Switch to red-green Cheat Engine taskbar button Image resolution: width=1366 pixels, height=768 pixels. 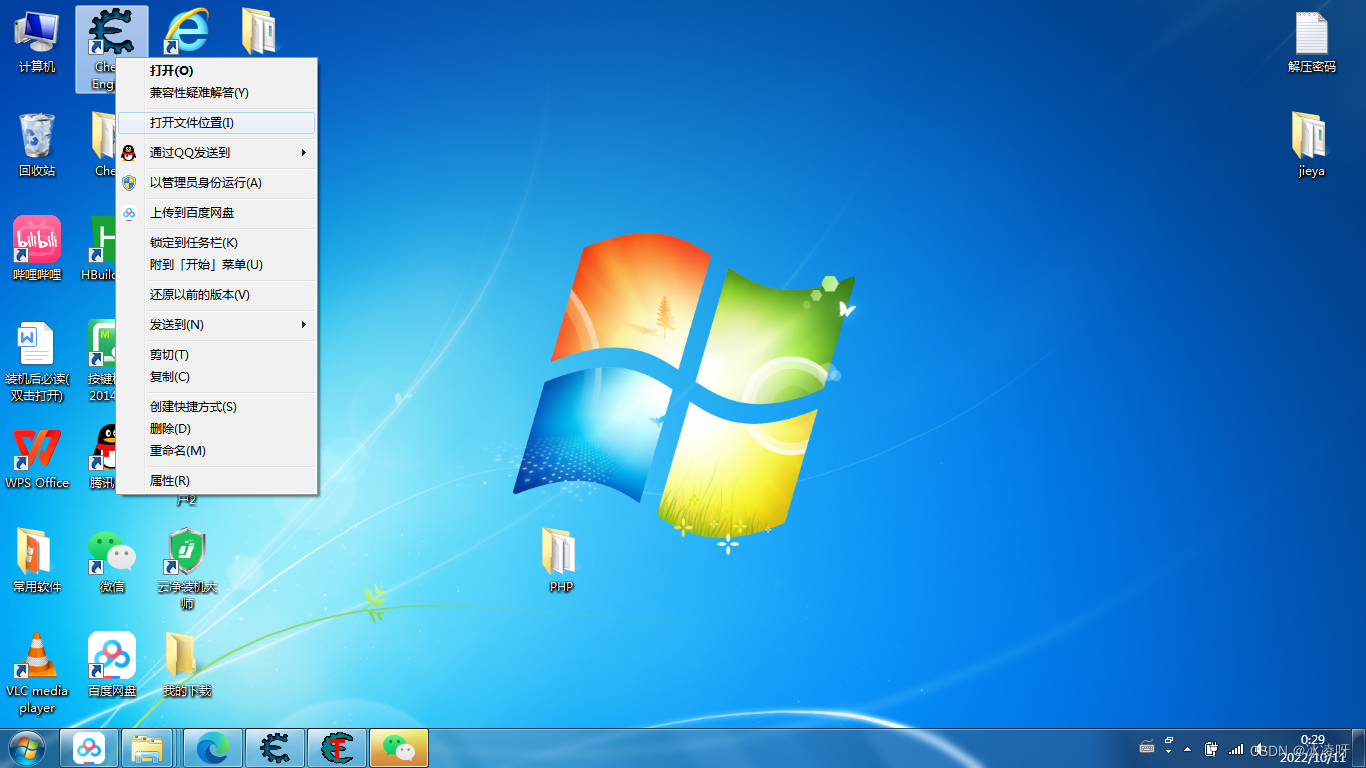coord(337,748)
